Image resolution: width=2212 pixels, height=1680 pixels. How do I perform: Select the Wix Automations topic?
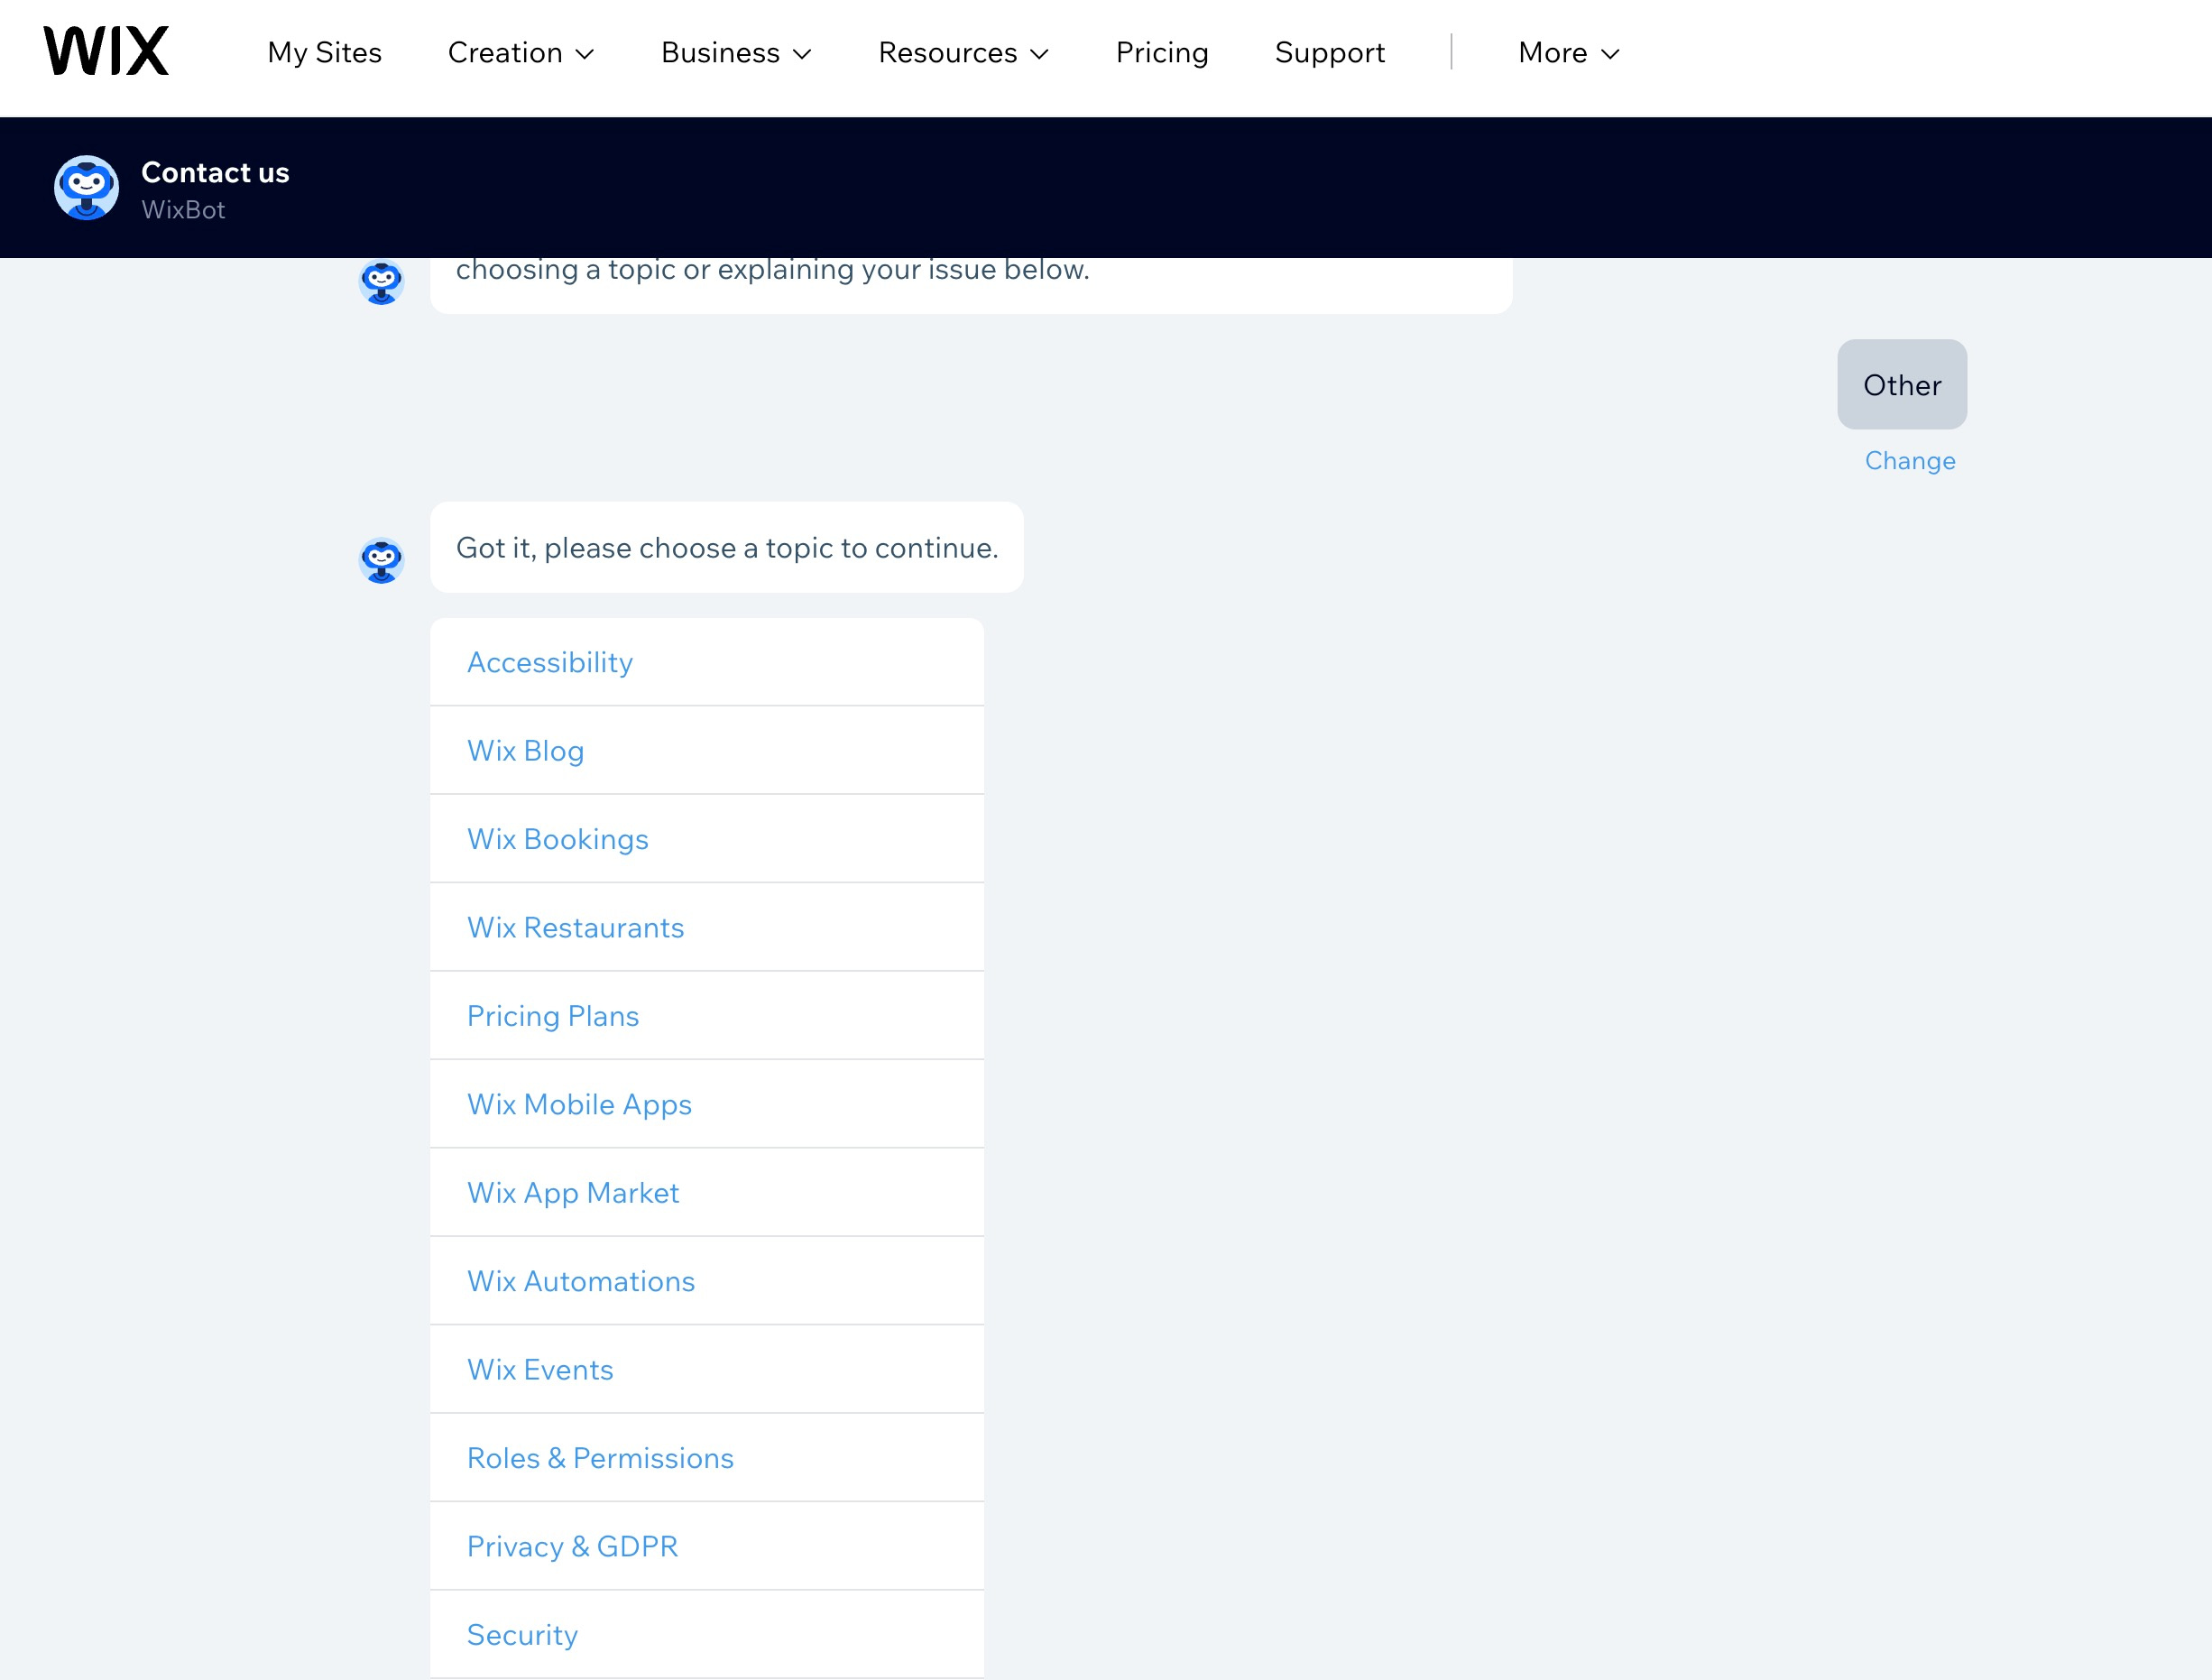click(581, 1281)
